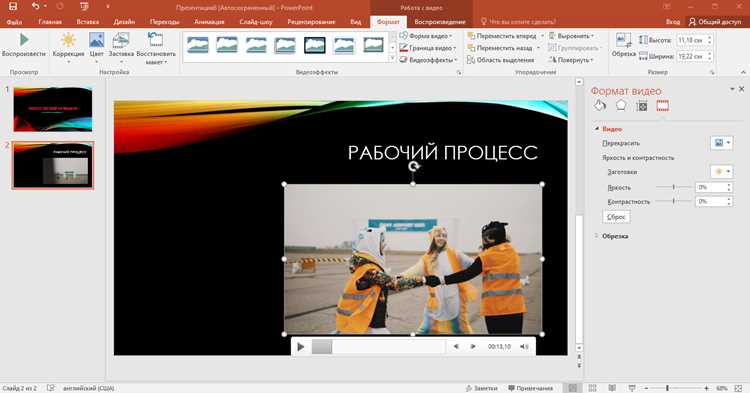This screenshot has height=393, width=750.
Task: Click the Воспроизвести play preview button
Action: 23,45
